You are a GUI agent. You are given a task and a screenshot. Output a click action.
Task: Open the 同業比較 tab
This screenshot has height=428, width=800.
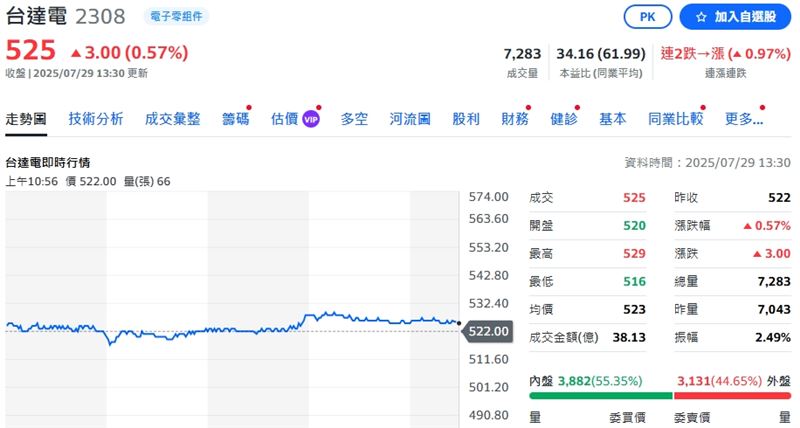676,119
